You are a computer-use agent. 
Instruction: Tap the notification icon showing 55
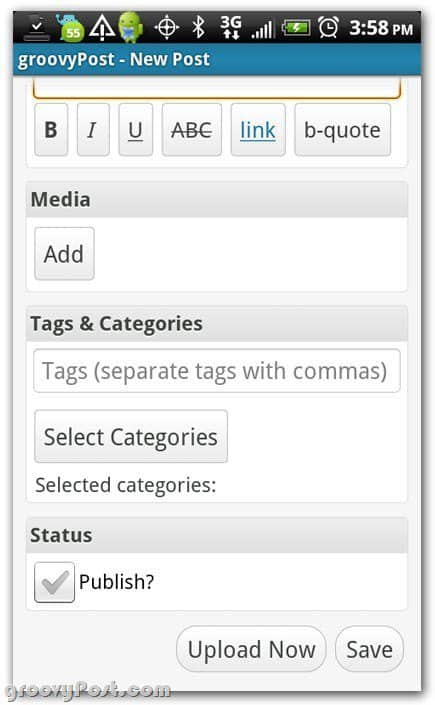coord(70,28)
